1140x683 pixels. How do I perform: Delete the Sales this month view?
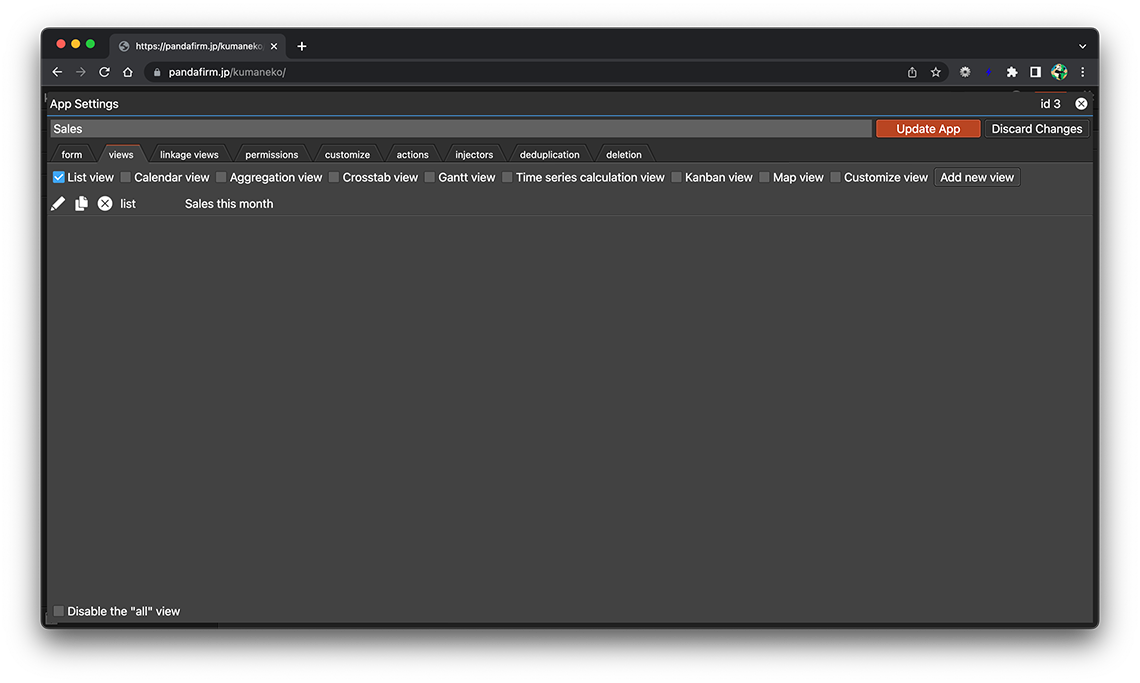click(x=105, y=204)
